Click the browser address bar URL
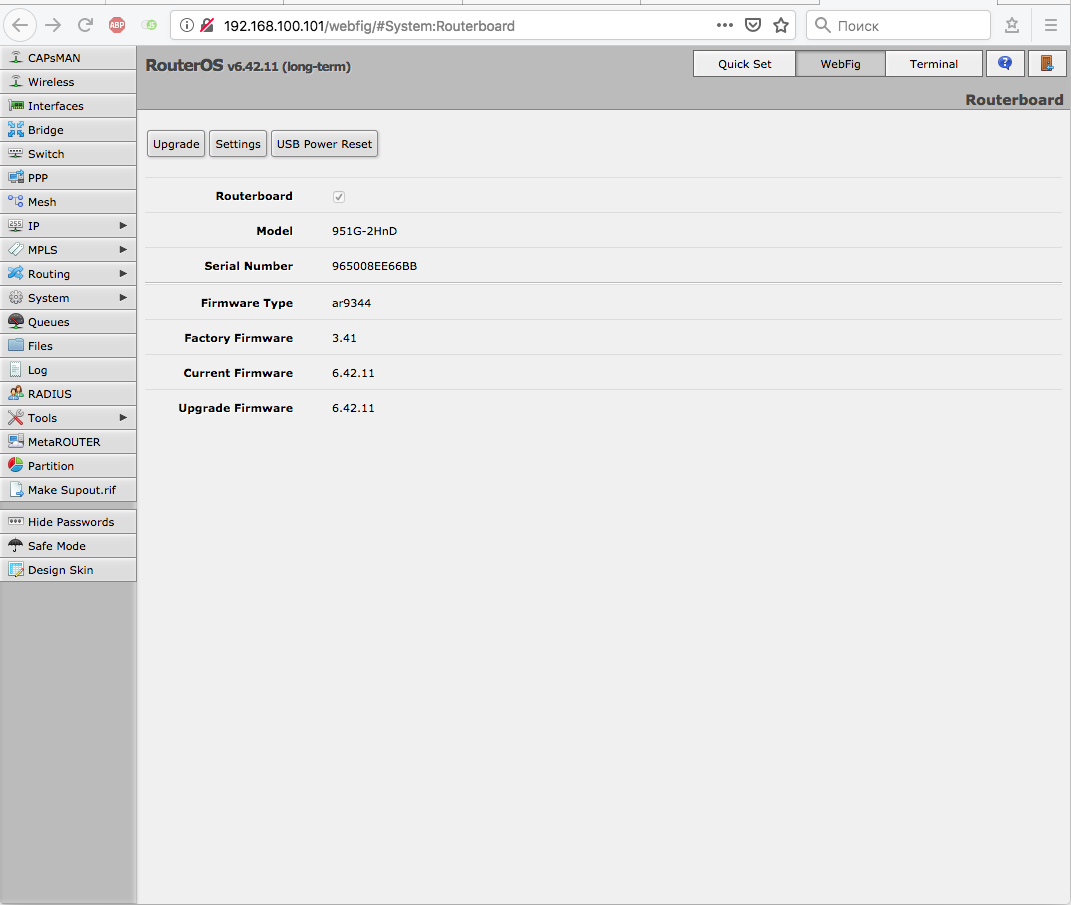 pos(369,26)
